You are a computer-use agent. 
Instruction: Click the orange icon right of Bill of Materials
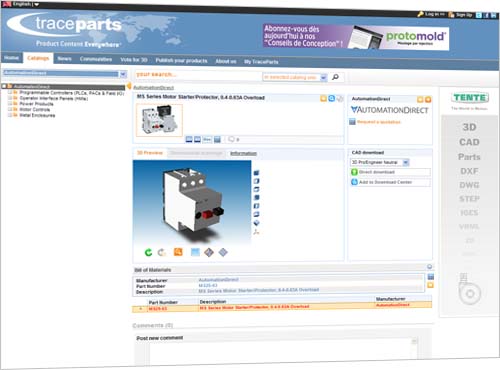pos(431,285)
